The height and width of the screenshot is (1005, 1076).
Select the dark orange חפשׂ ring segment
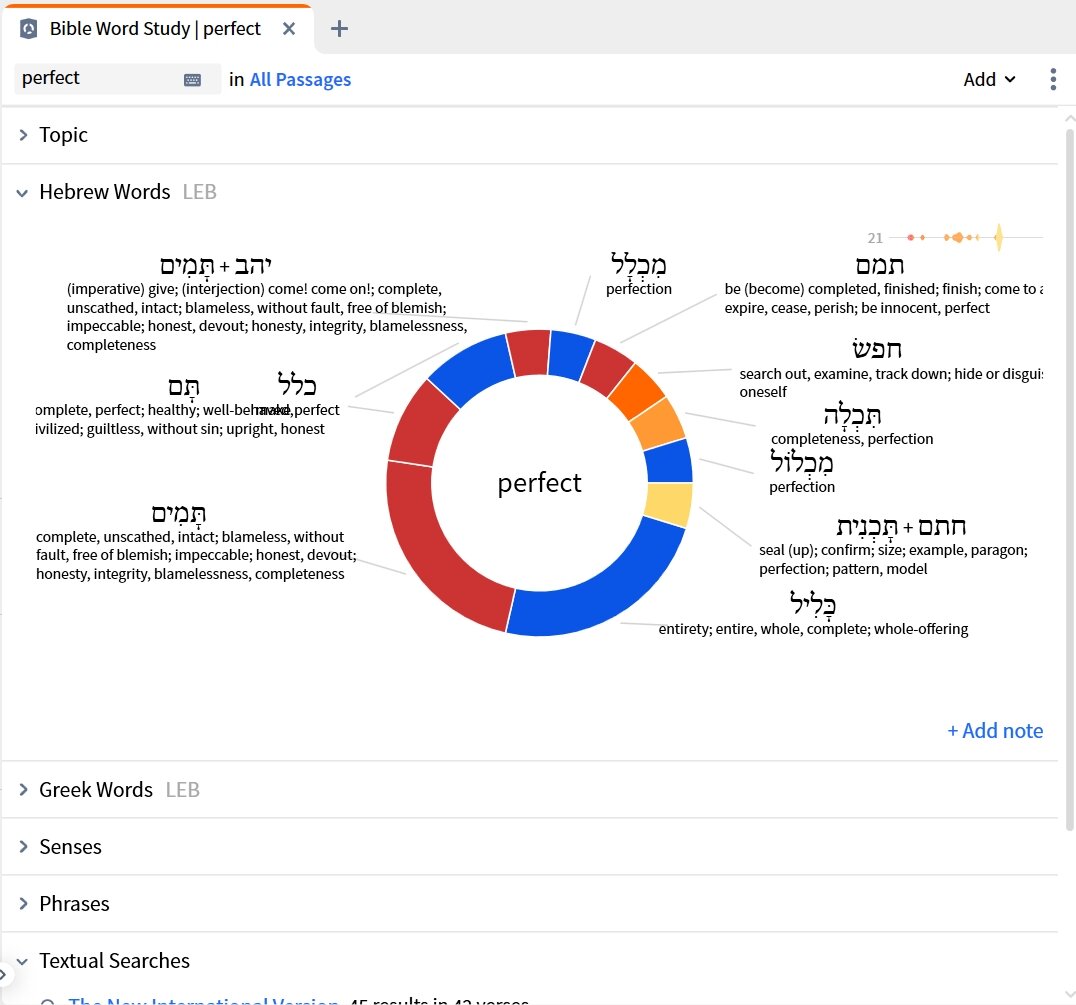(x=637, y=392)
